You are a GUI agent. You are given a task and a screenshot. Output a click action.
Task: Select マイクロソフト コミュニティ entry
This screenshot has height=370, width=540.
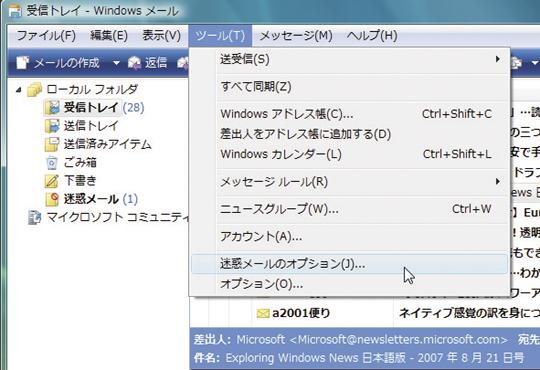[x=118, y=217]
